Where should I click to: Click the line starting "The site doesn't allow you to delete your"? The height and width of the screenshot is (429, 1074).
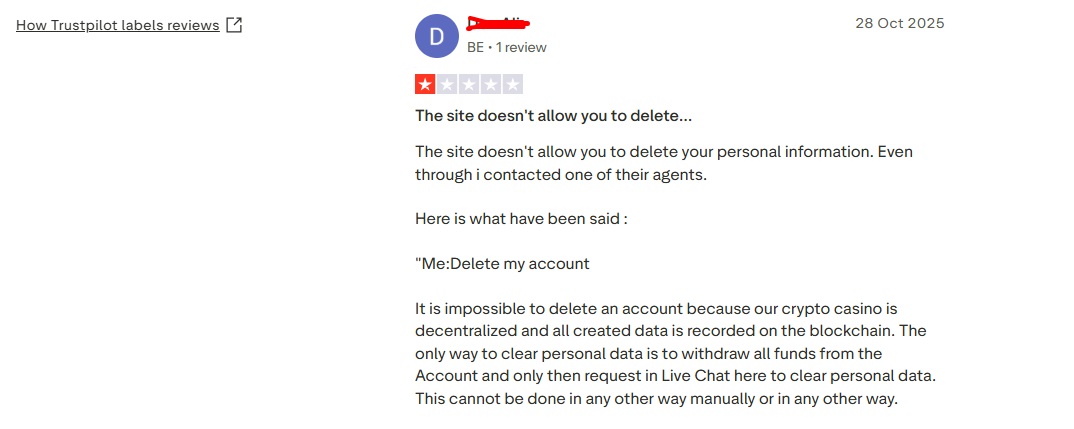[663, 152]
